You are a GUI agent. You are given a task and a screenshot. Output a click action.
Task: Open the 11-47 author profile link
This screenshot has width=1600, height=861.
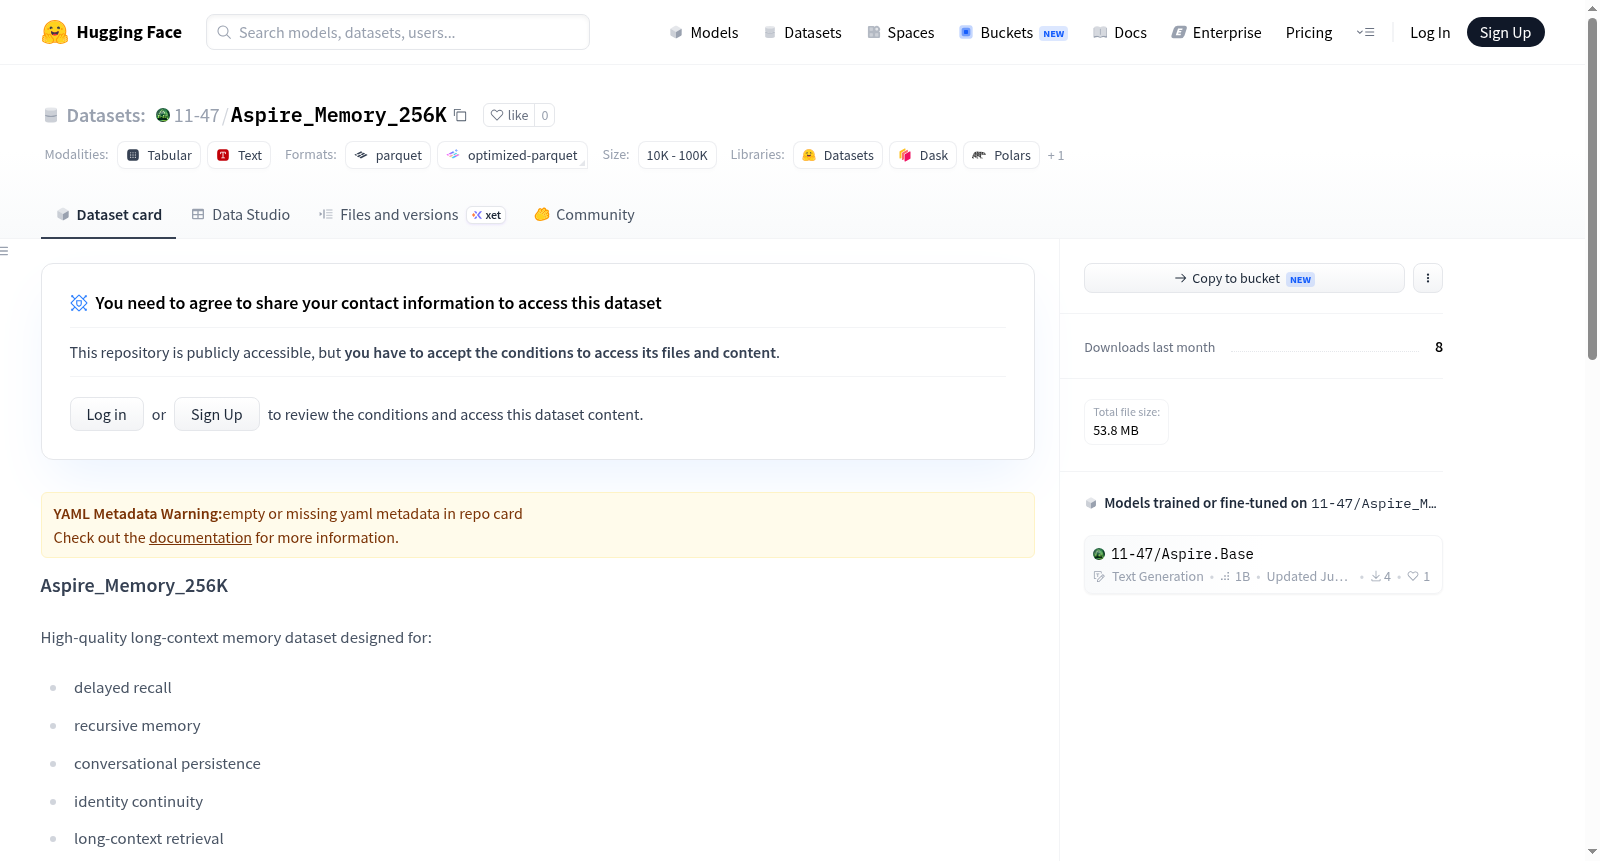pyautogui.click(x=197, y=116)
